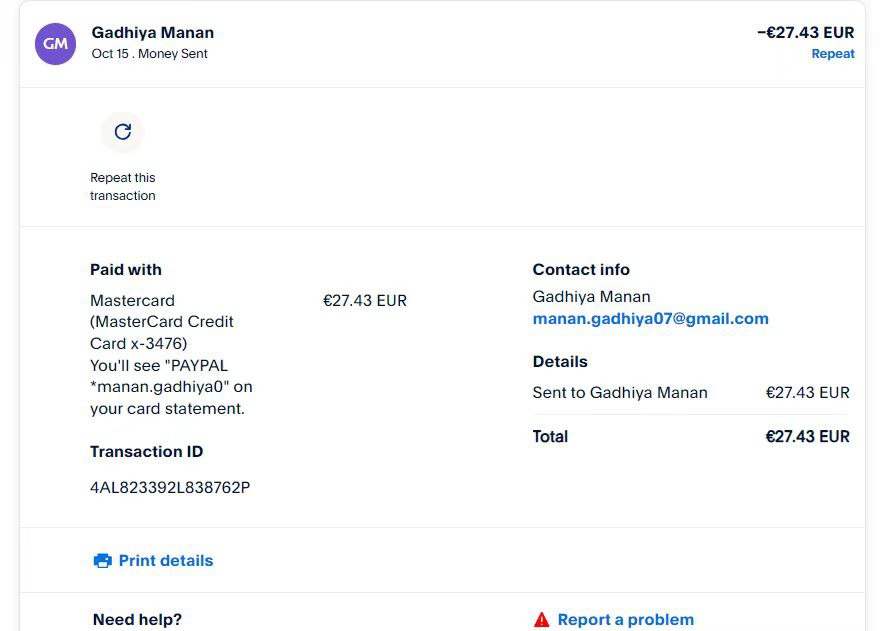
Task: Open the manan.gadhiya07@gmail.com email link
Action: tap(650, 319)
